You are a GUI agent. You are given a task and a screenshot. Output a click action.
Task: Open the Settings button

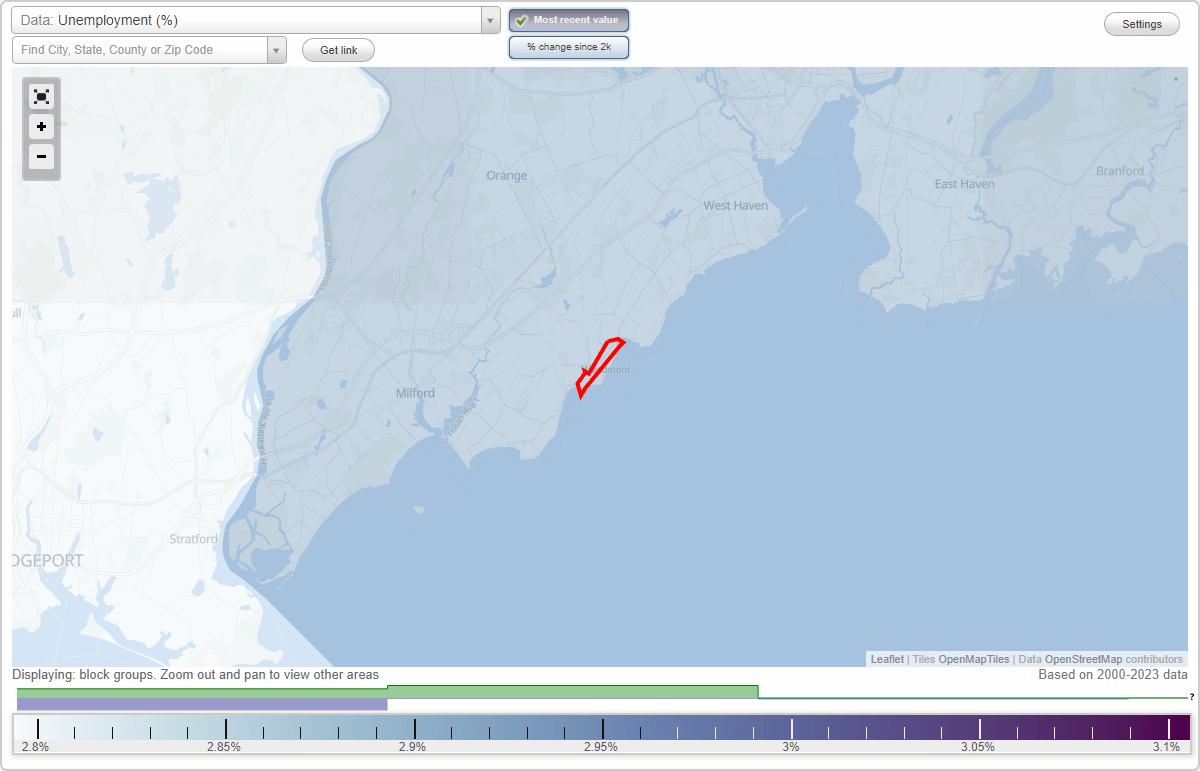tap(1141, 23)
